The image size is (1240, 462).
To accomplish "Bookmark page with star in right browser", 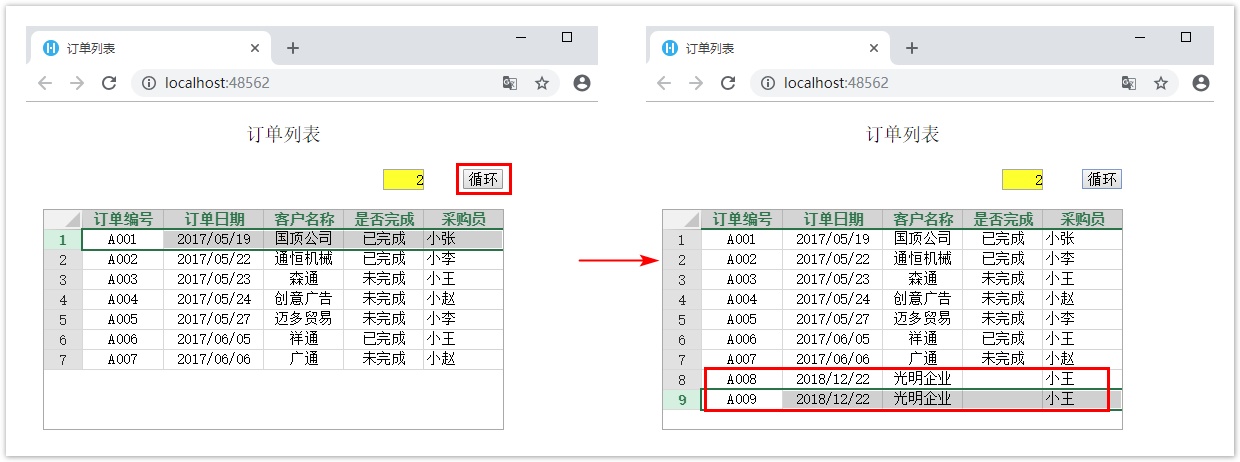I will click(1161, 83).
